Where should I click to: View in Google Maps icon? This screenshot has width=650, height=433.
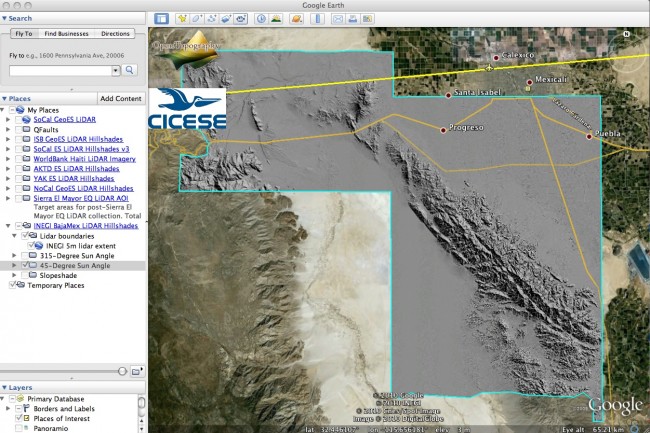[x=367, y=19]
